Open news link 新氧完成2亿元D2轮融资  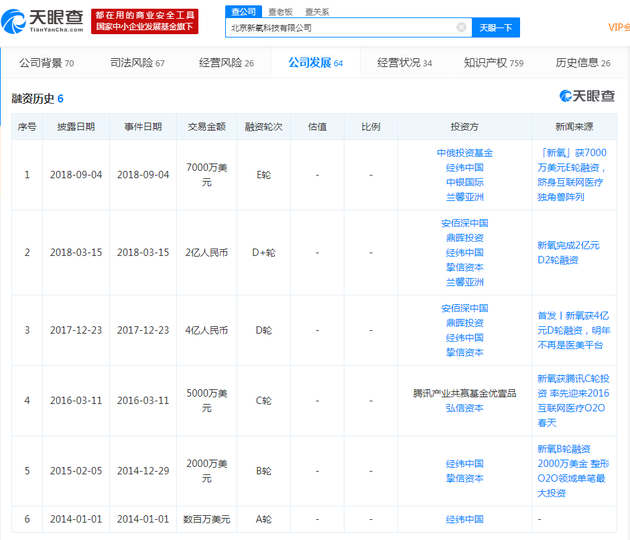pos(573,252)
